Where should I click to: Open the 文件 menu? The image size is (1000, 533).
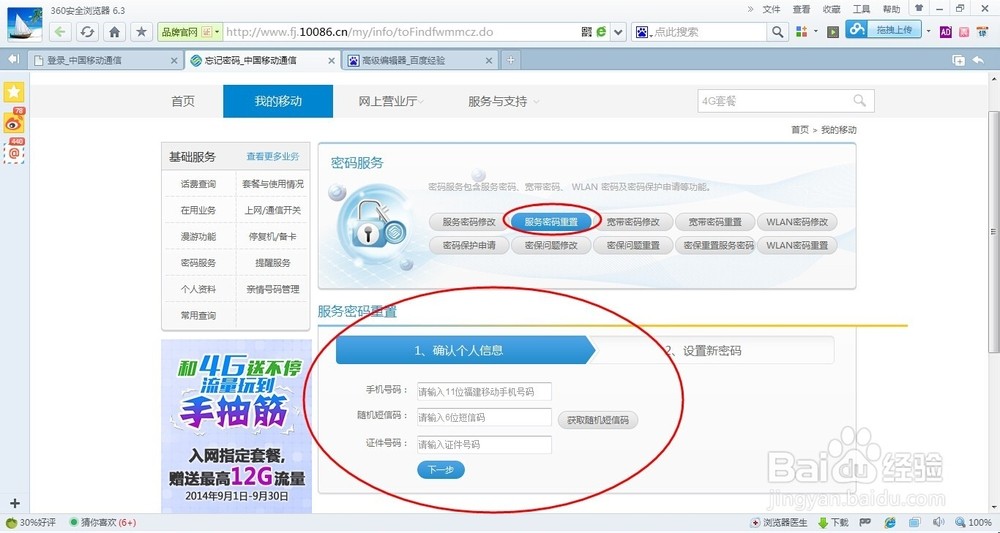coord(772,10)
